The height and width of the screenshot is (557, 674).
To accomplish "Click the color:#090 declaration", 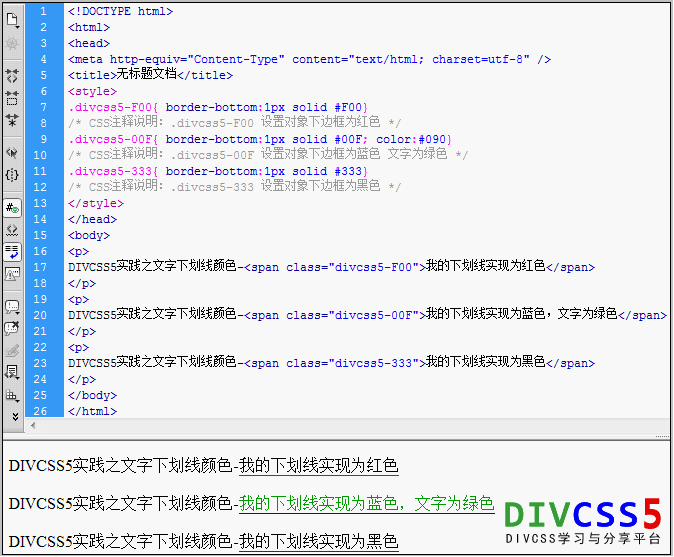I will 411,140.
